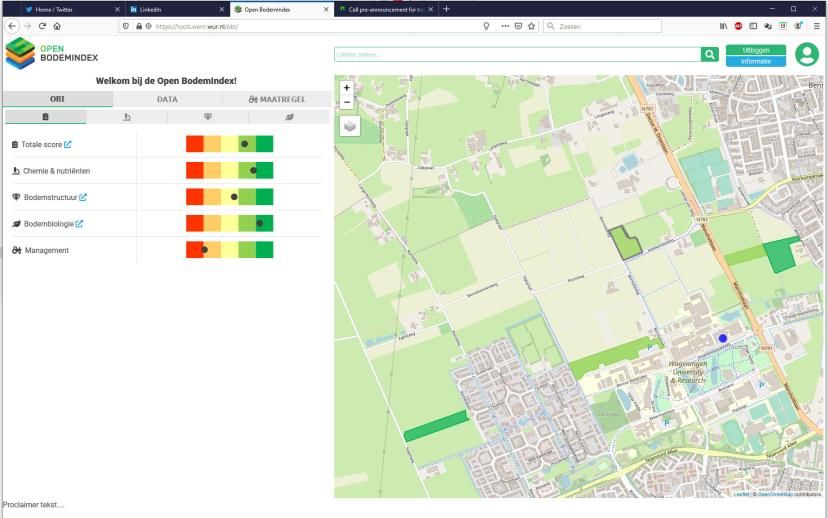
Task: Open the map layers control
Action: pos(350,126)
